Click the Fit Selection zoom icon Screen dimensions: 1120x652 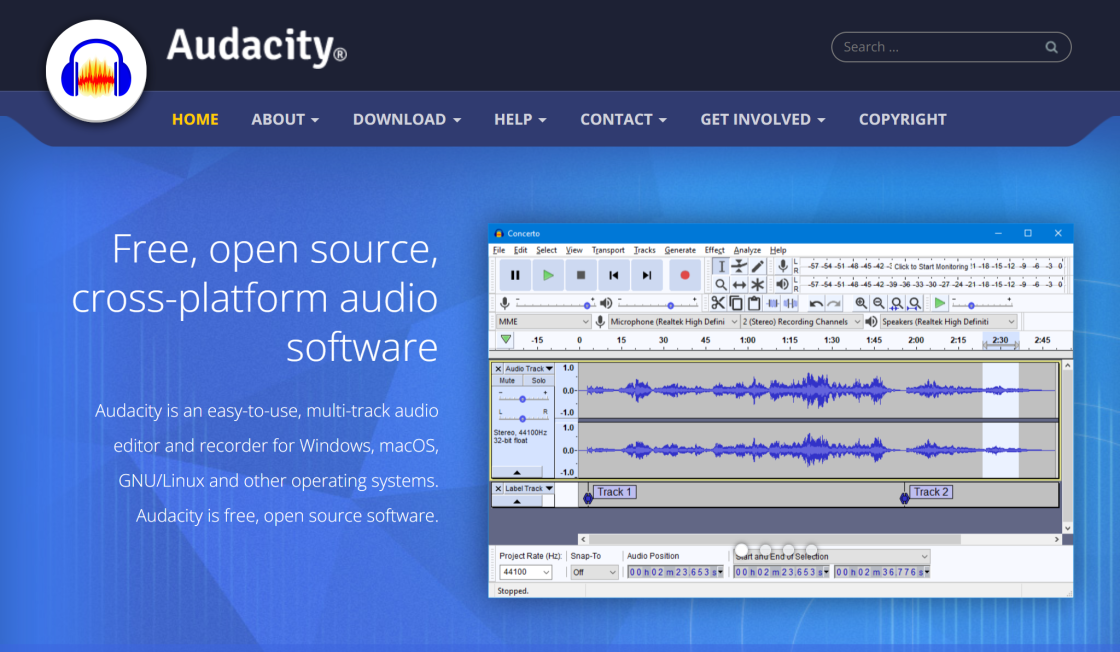tap(896, 303)
